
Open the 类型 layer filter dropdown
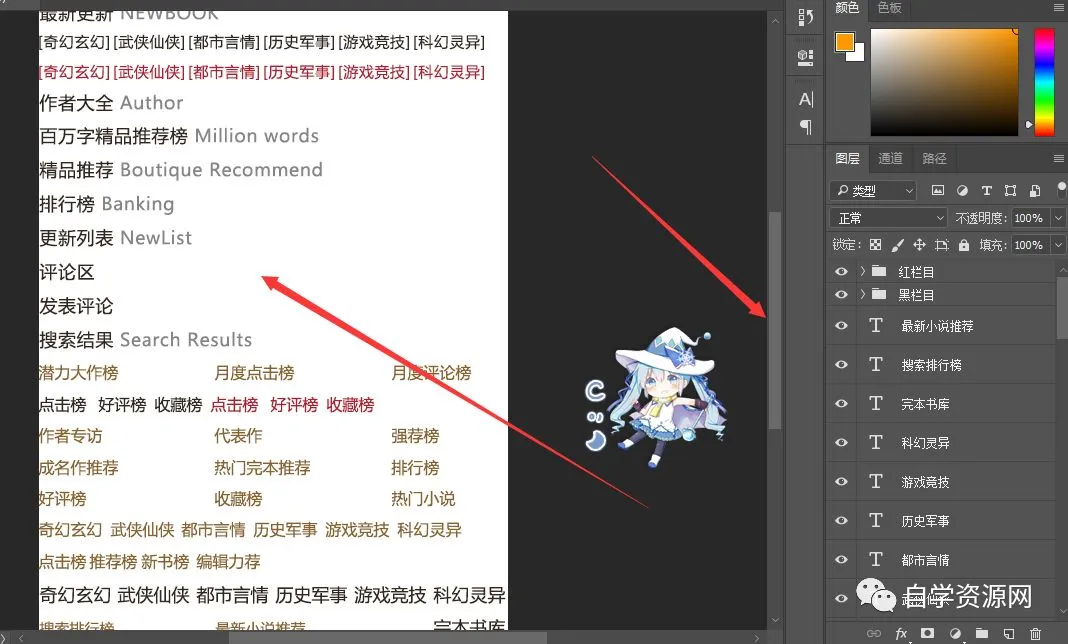pyautogui.click(x=873, y=191)
